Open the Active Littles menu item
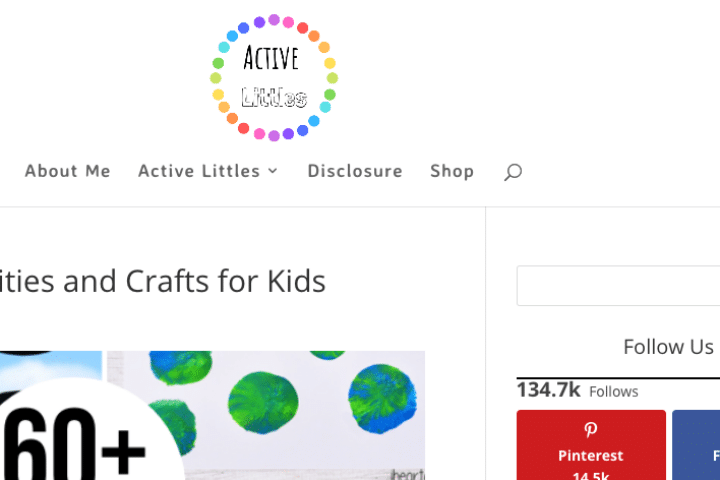The width and height of the screenshot is (720, 480). tap(199, 171)
